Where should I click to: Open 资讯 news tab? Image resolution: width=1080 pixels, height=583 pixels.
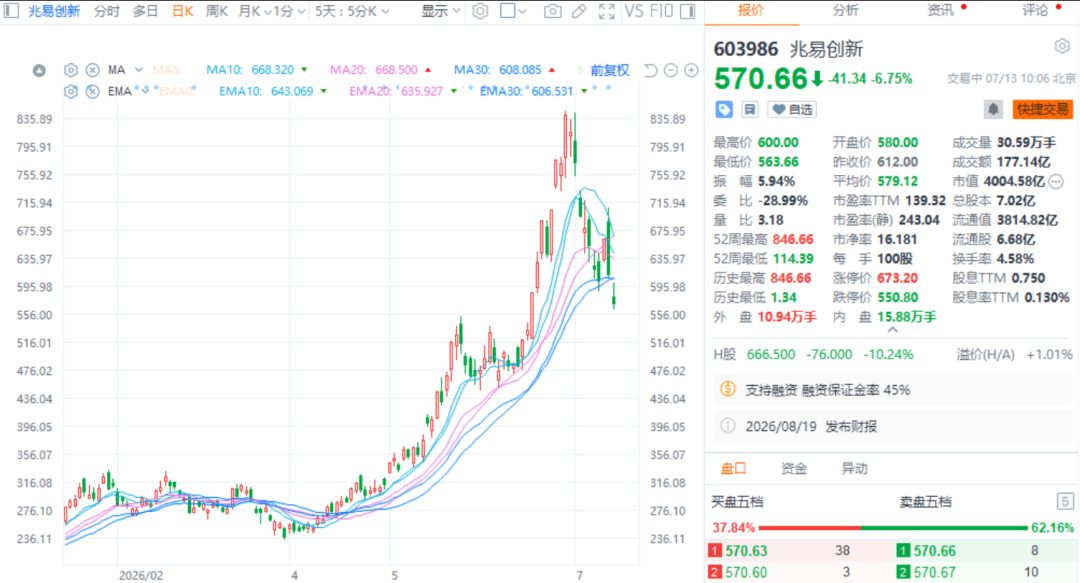(x=940, y=10)
